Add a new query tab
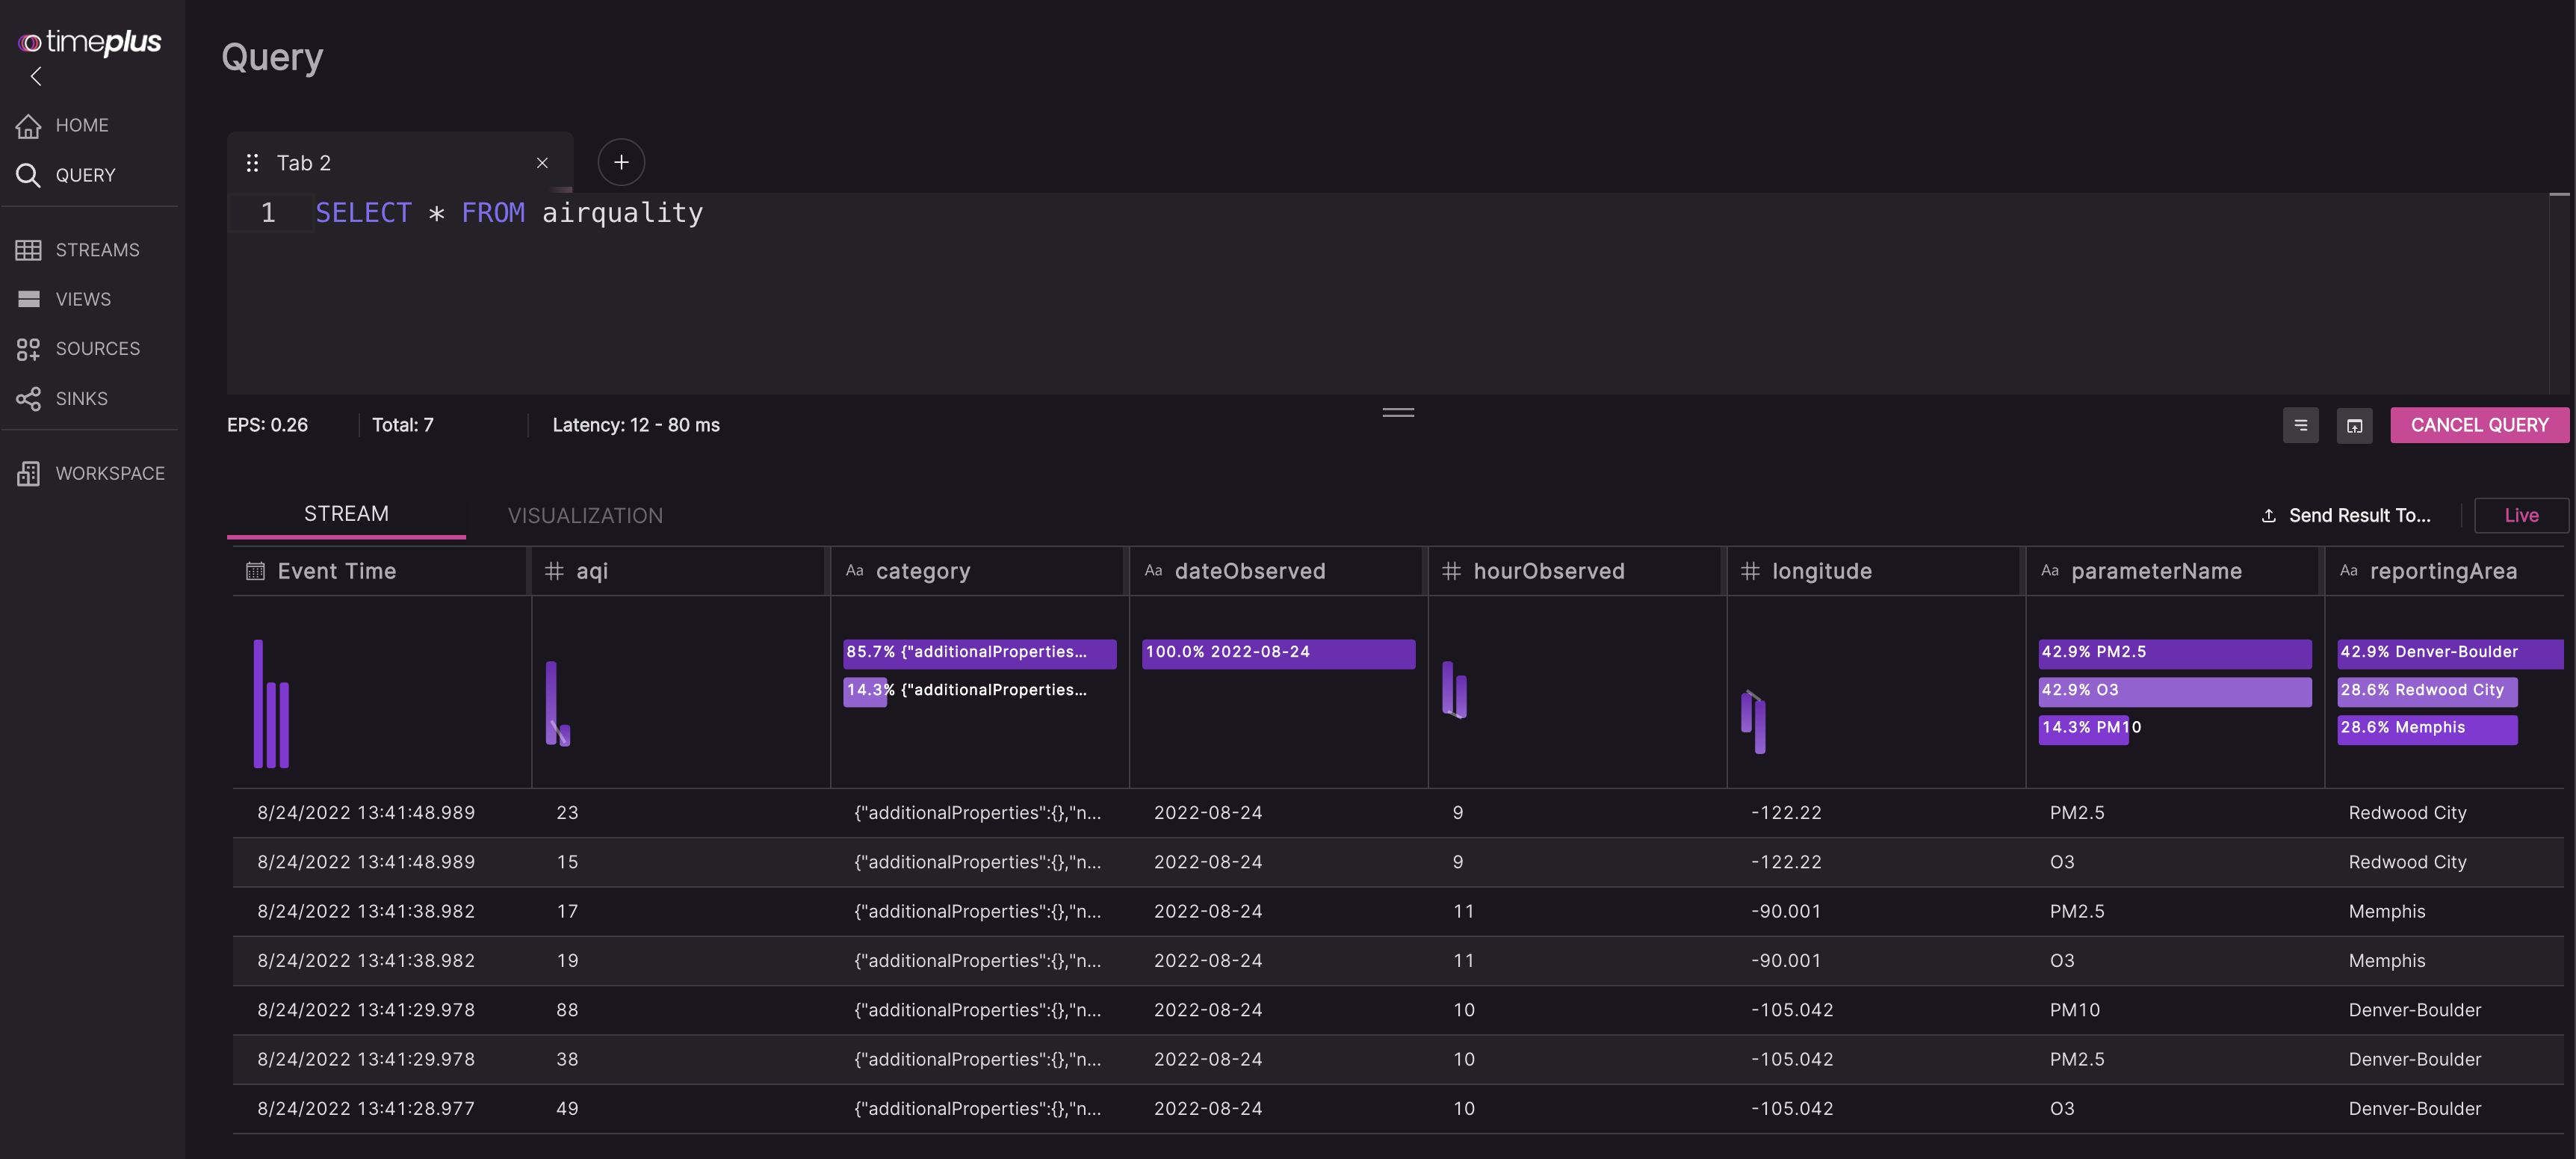 (621, 162)
